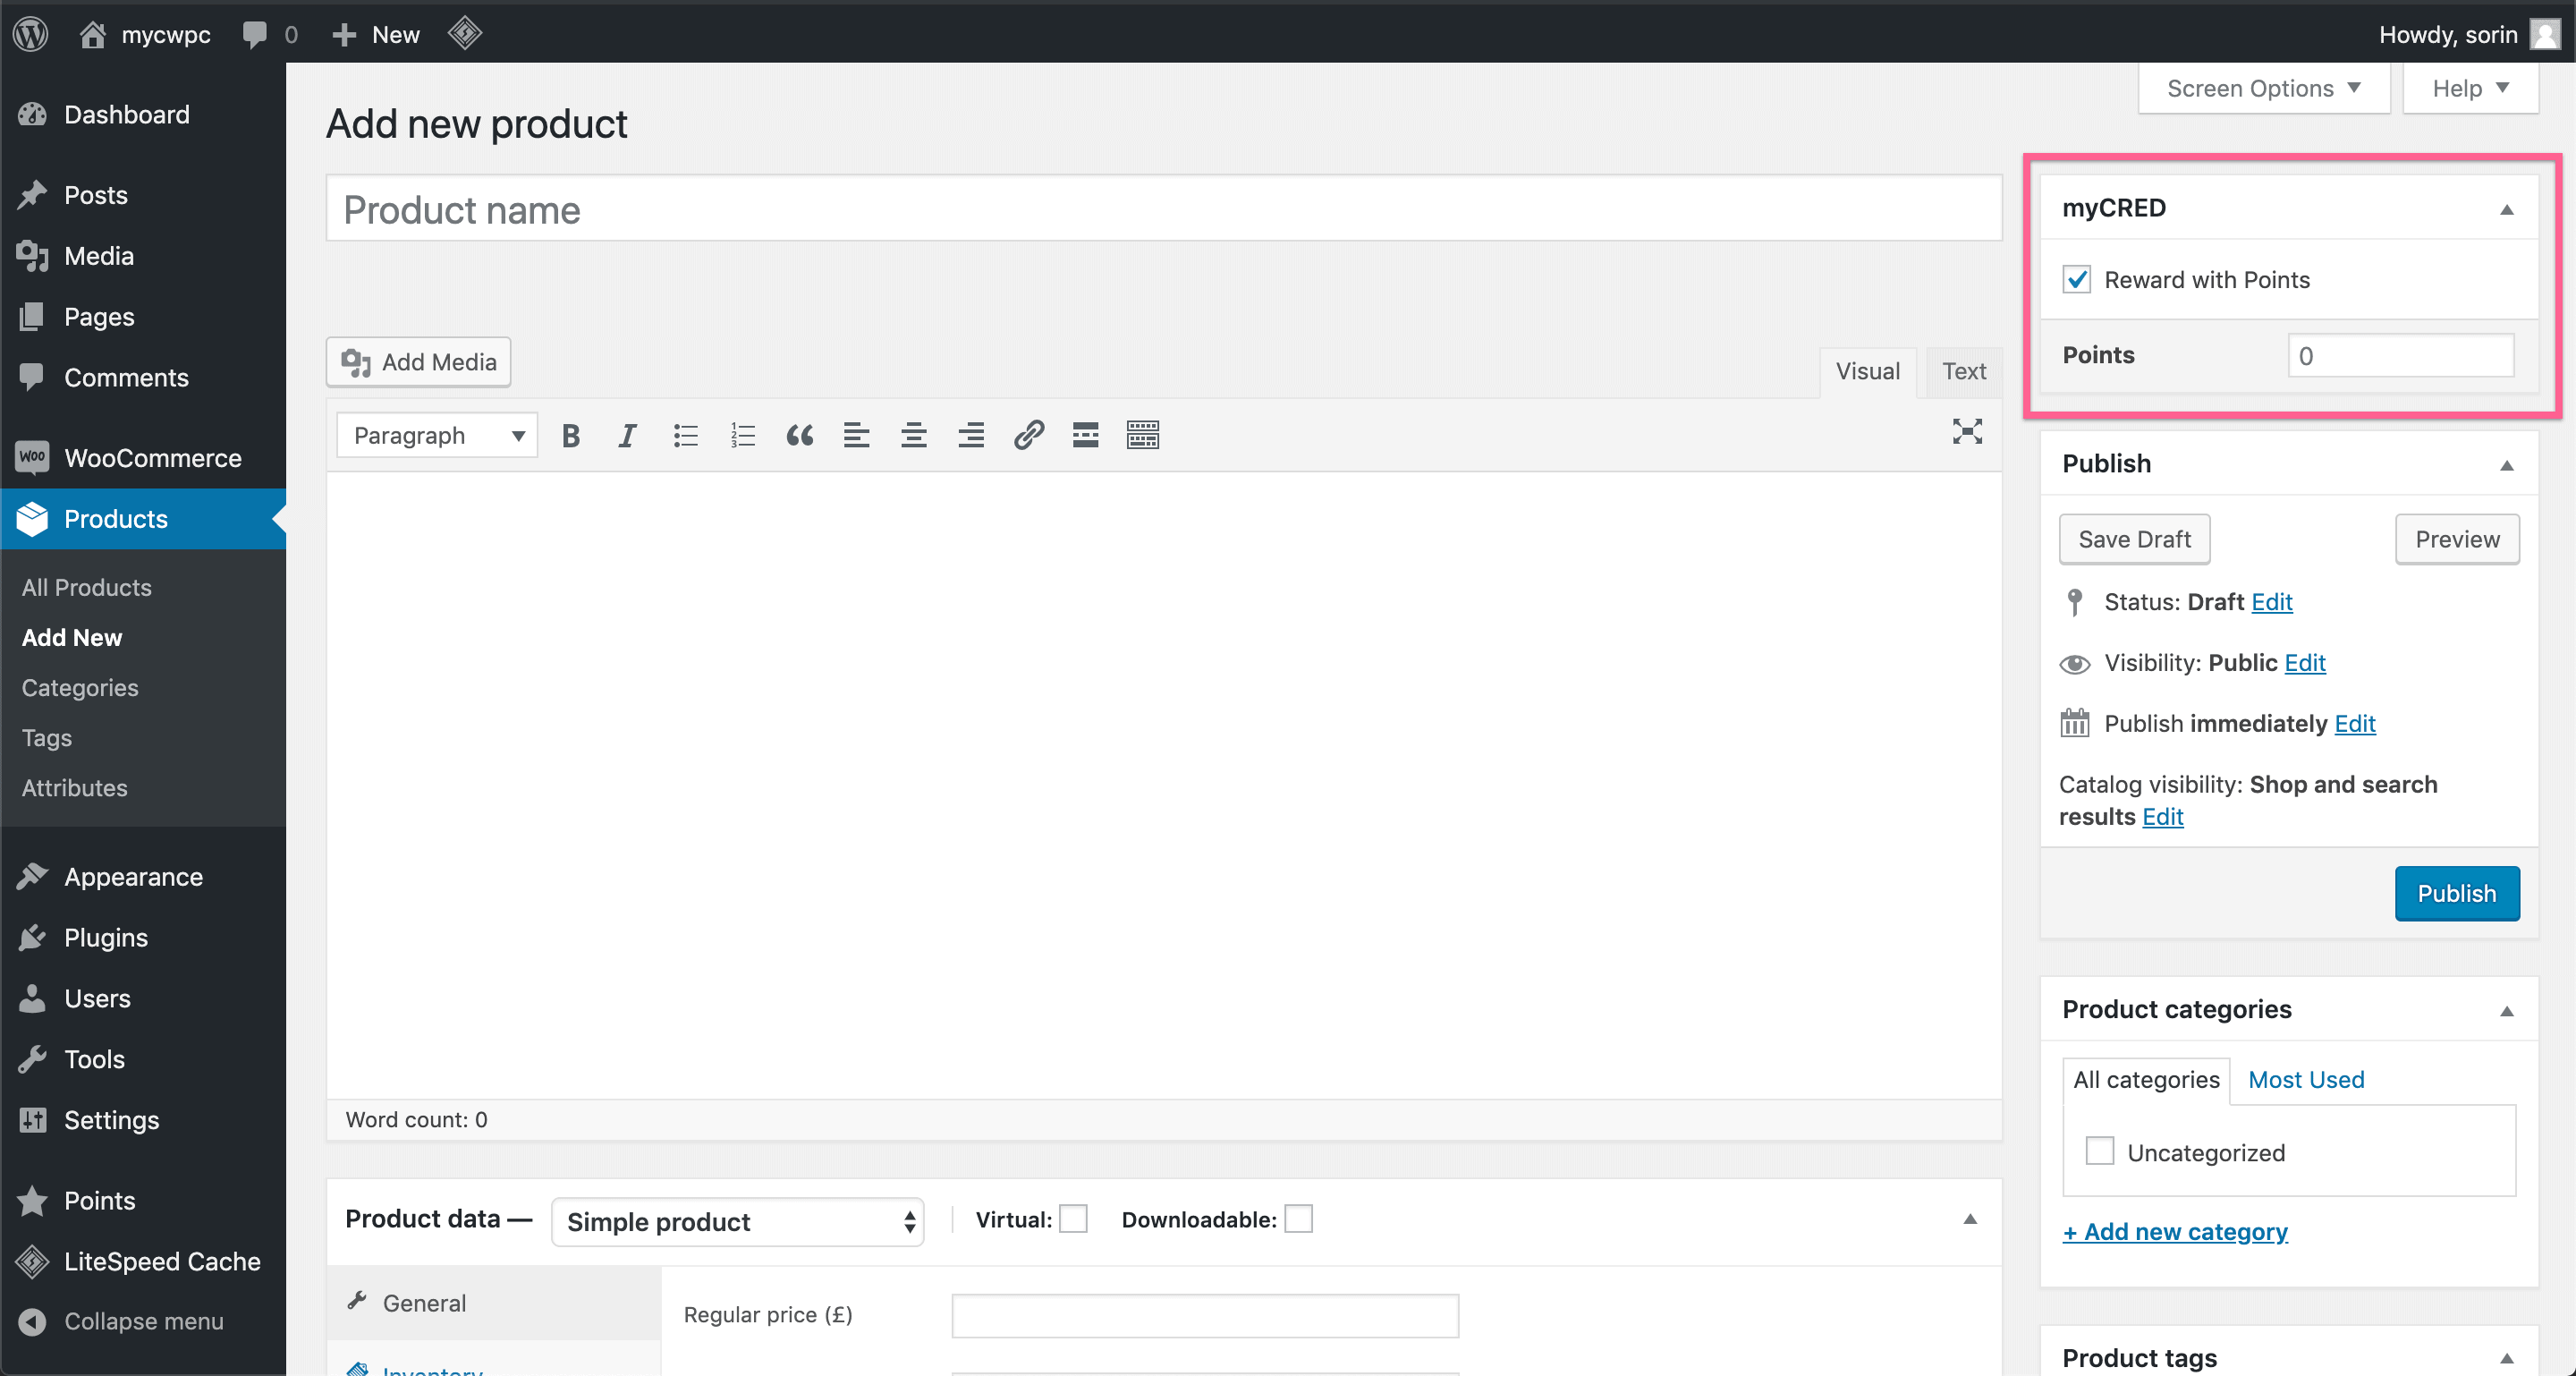Open the General product data tab
The image size is (2576, 1376).
494,1303
